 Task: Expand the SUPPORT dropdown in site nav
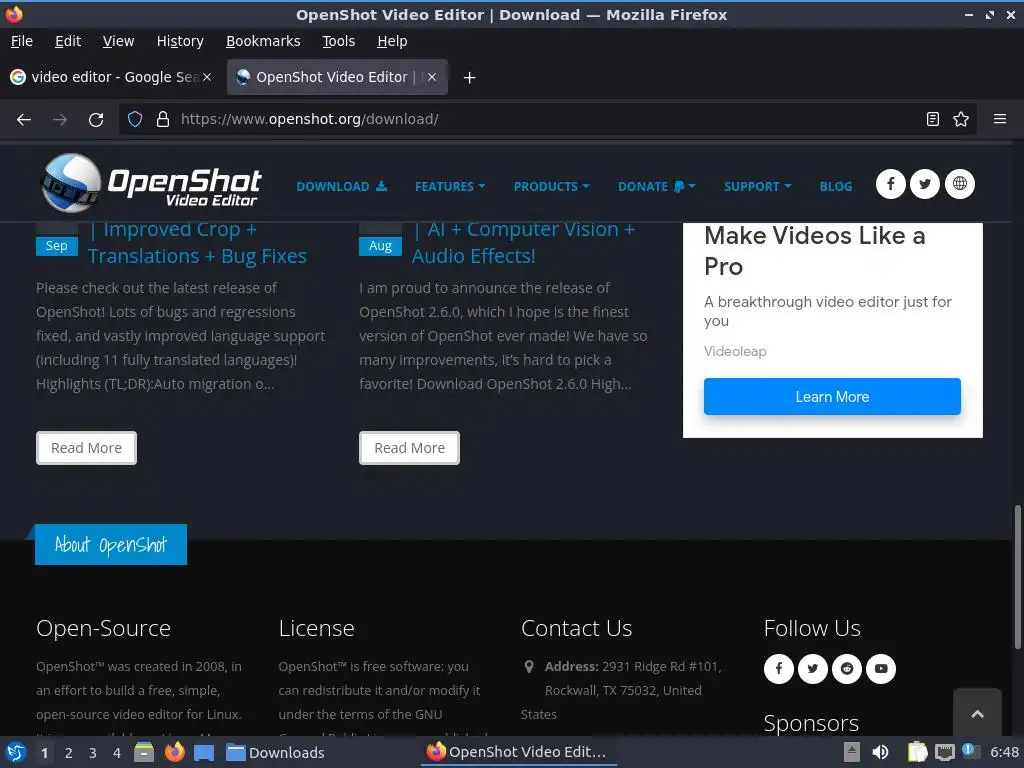click(758, 187)
